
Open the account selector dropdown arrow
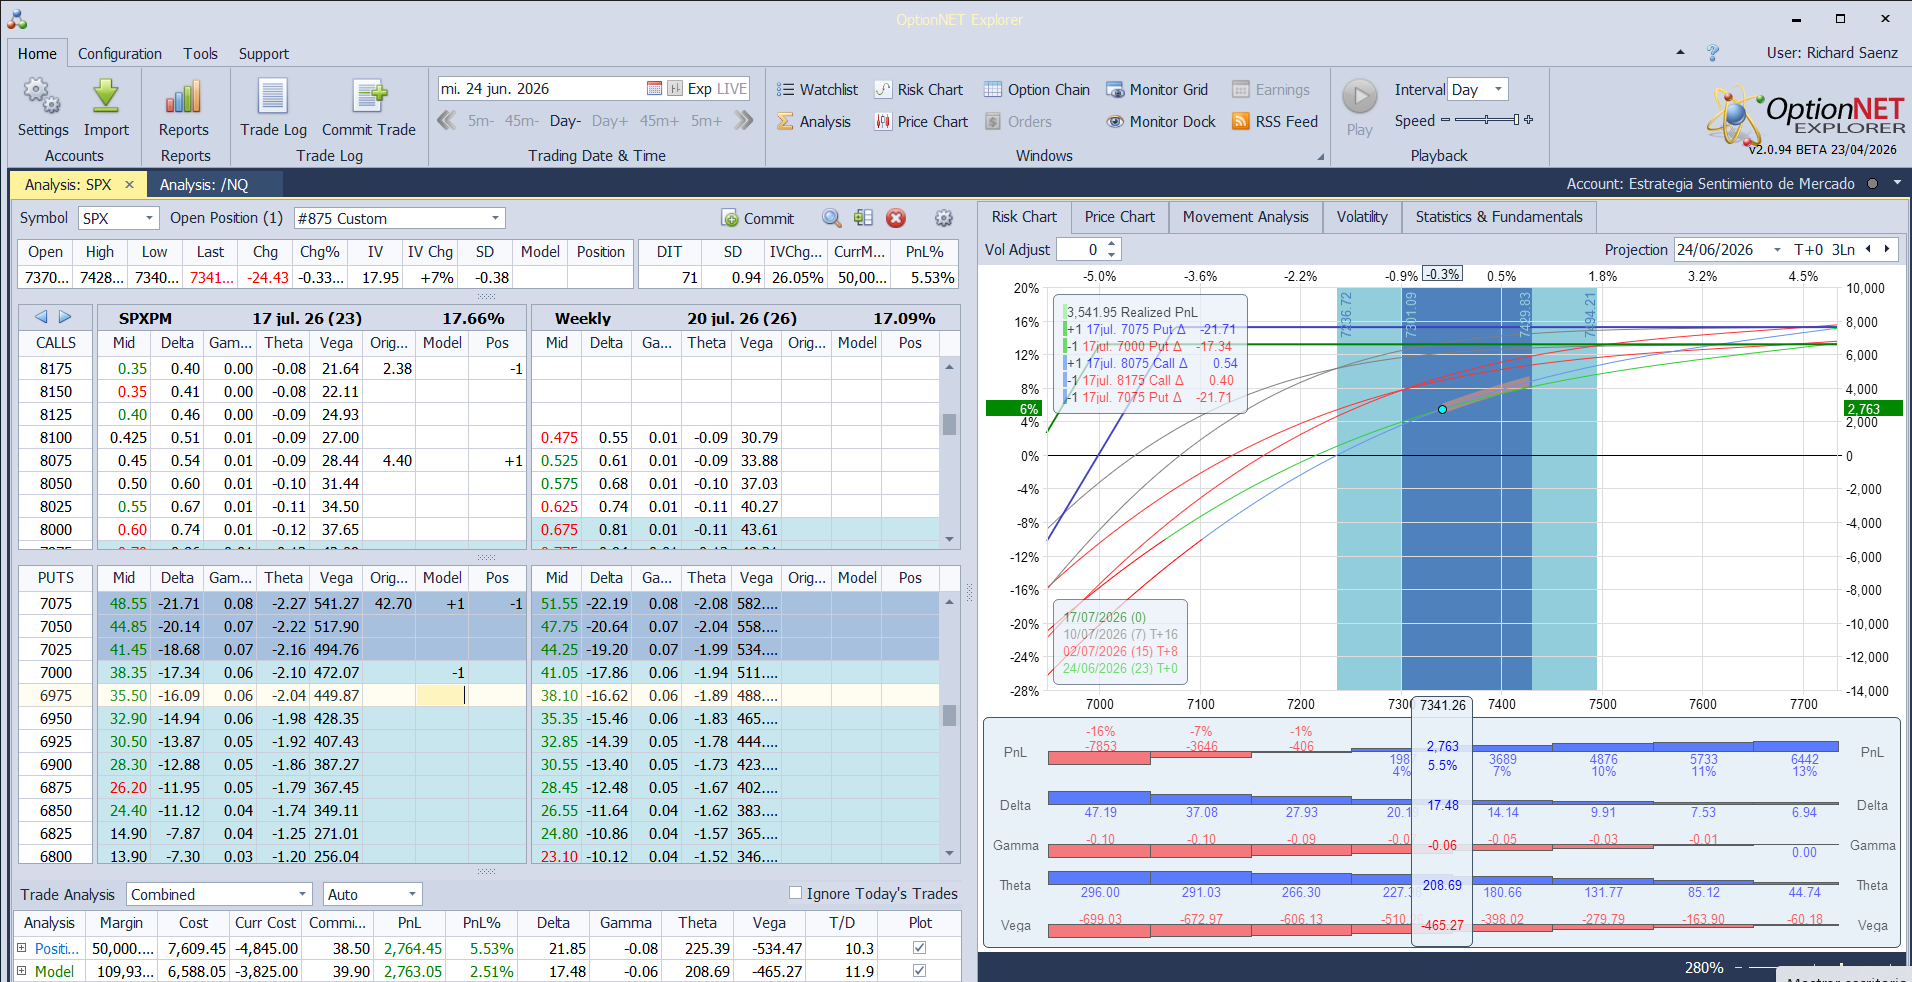(x=1896, y=184)
